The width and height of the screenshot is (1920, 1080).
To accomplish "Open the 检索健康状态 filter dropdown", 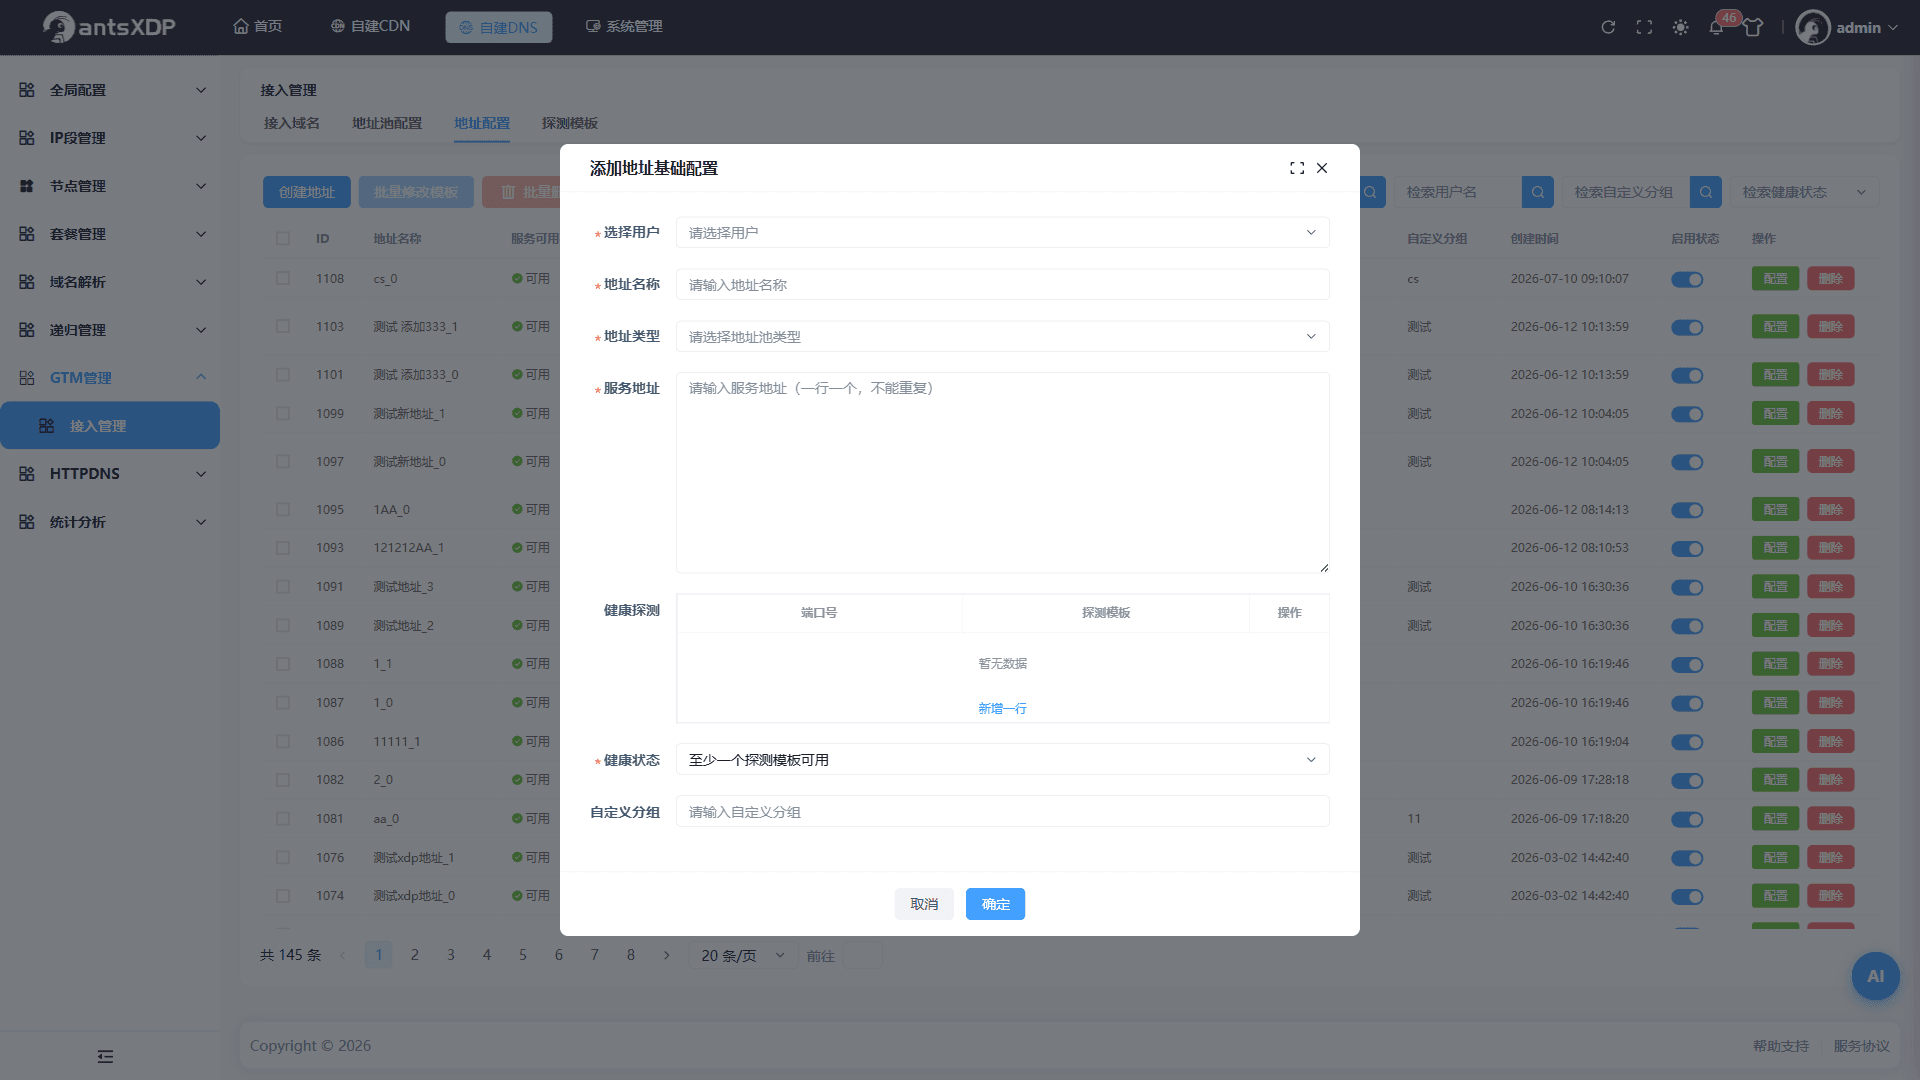I will coord(1803,192).
